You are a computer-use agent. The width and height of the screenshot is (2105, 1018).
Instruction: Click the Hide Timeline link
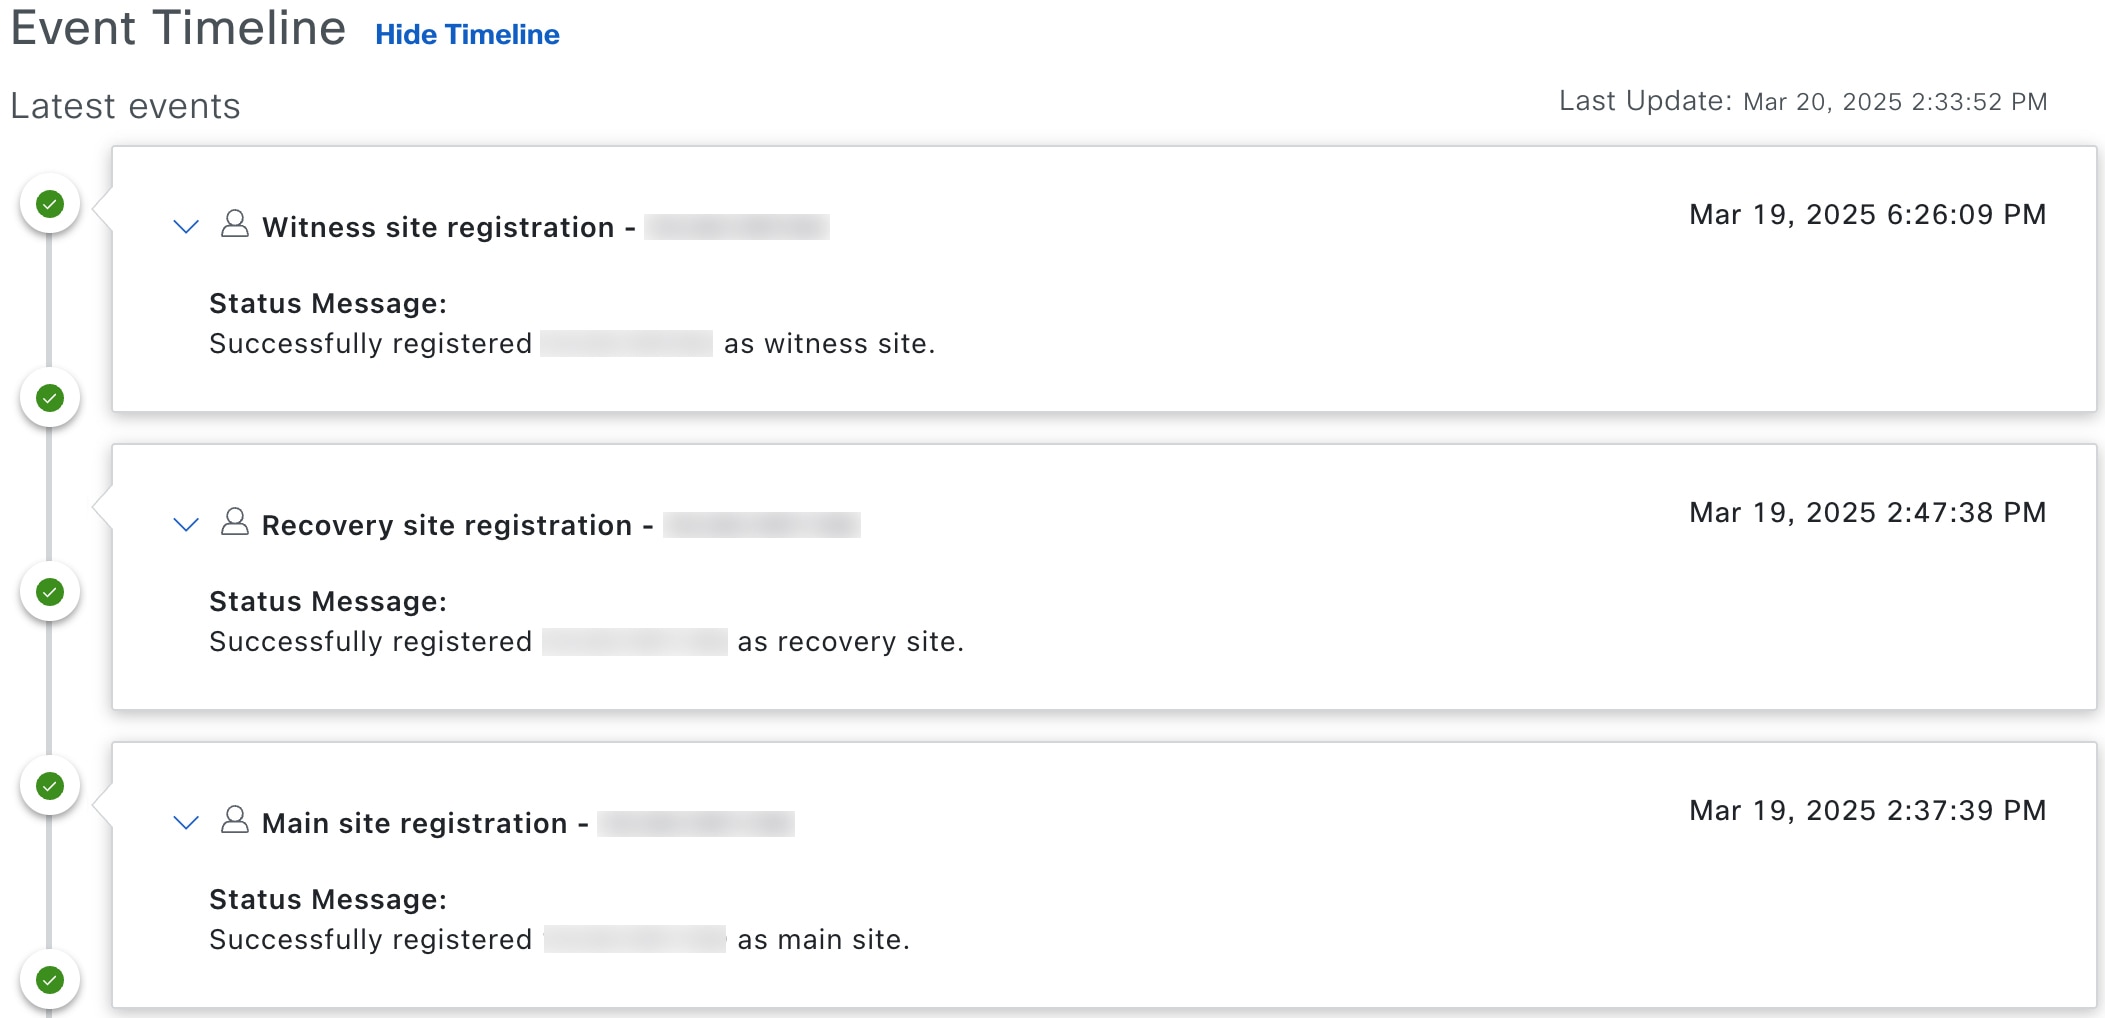tap(467, 35)
